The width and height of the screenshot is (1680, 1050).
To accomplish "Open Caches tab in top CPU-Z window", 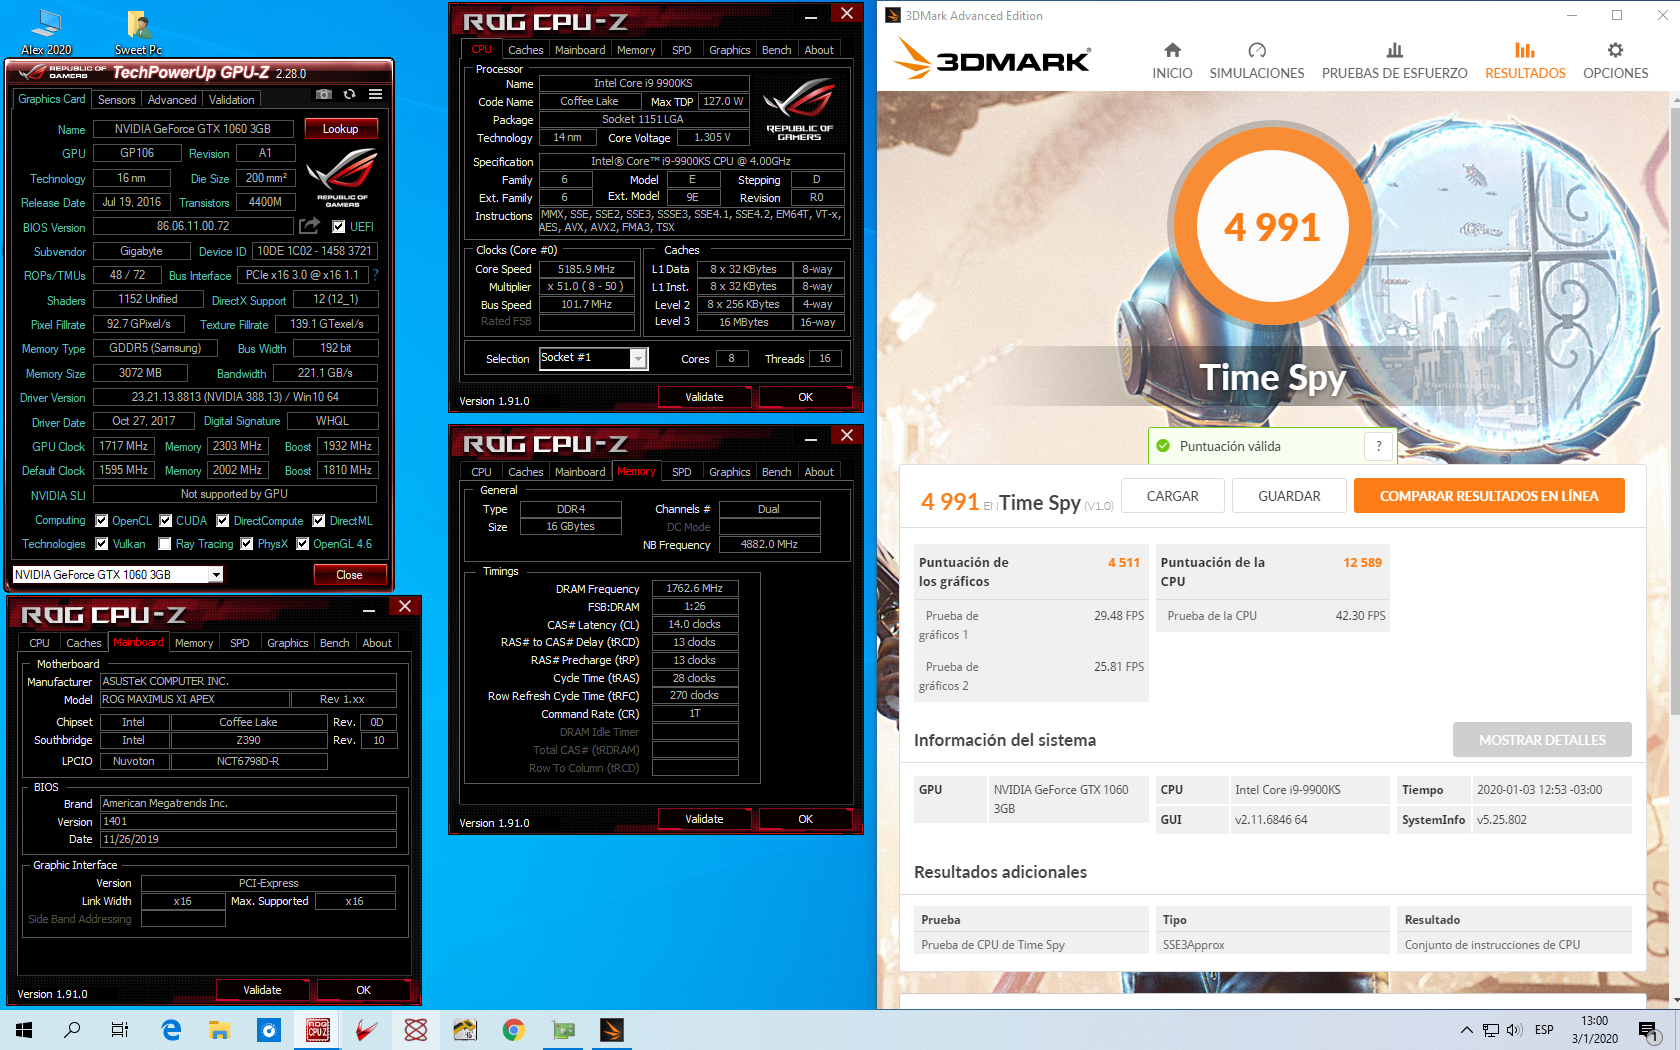I will click(525, 50).
